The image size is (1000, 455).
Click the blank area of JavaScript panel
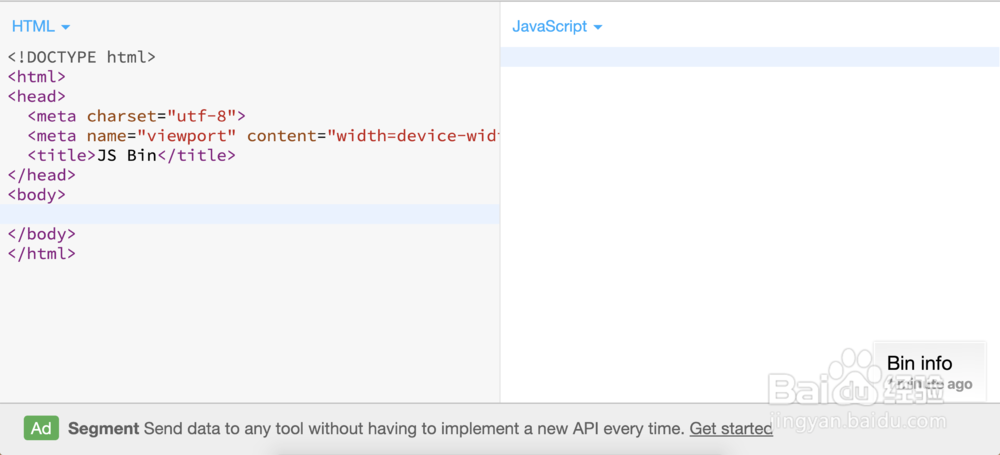point(700,220)
